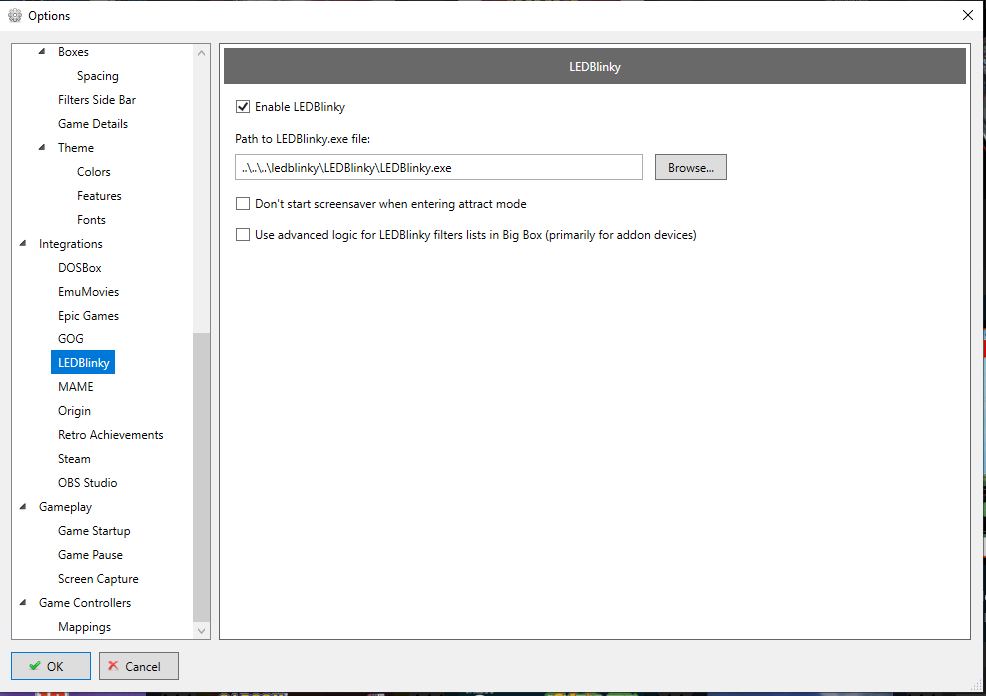Uncheck Enable LEDBlinky checkbox

click(243, 107)
